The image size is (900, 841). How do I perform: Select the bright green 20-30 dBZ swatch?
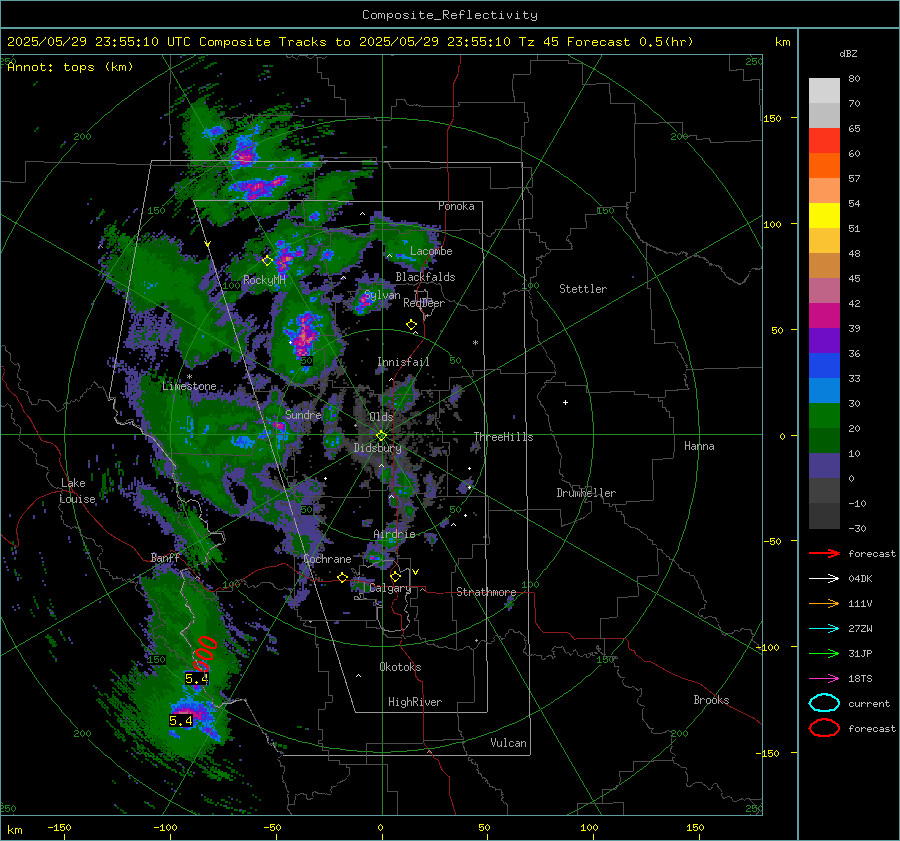point(824,416)
